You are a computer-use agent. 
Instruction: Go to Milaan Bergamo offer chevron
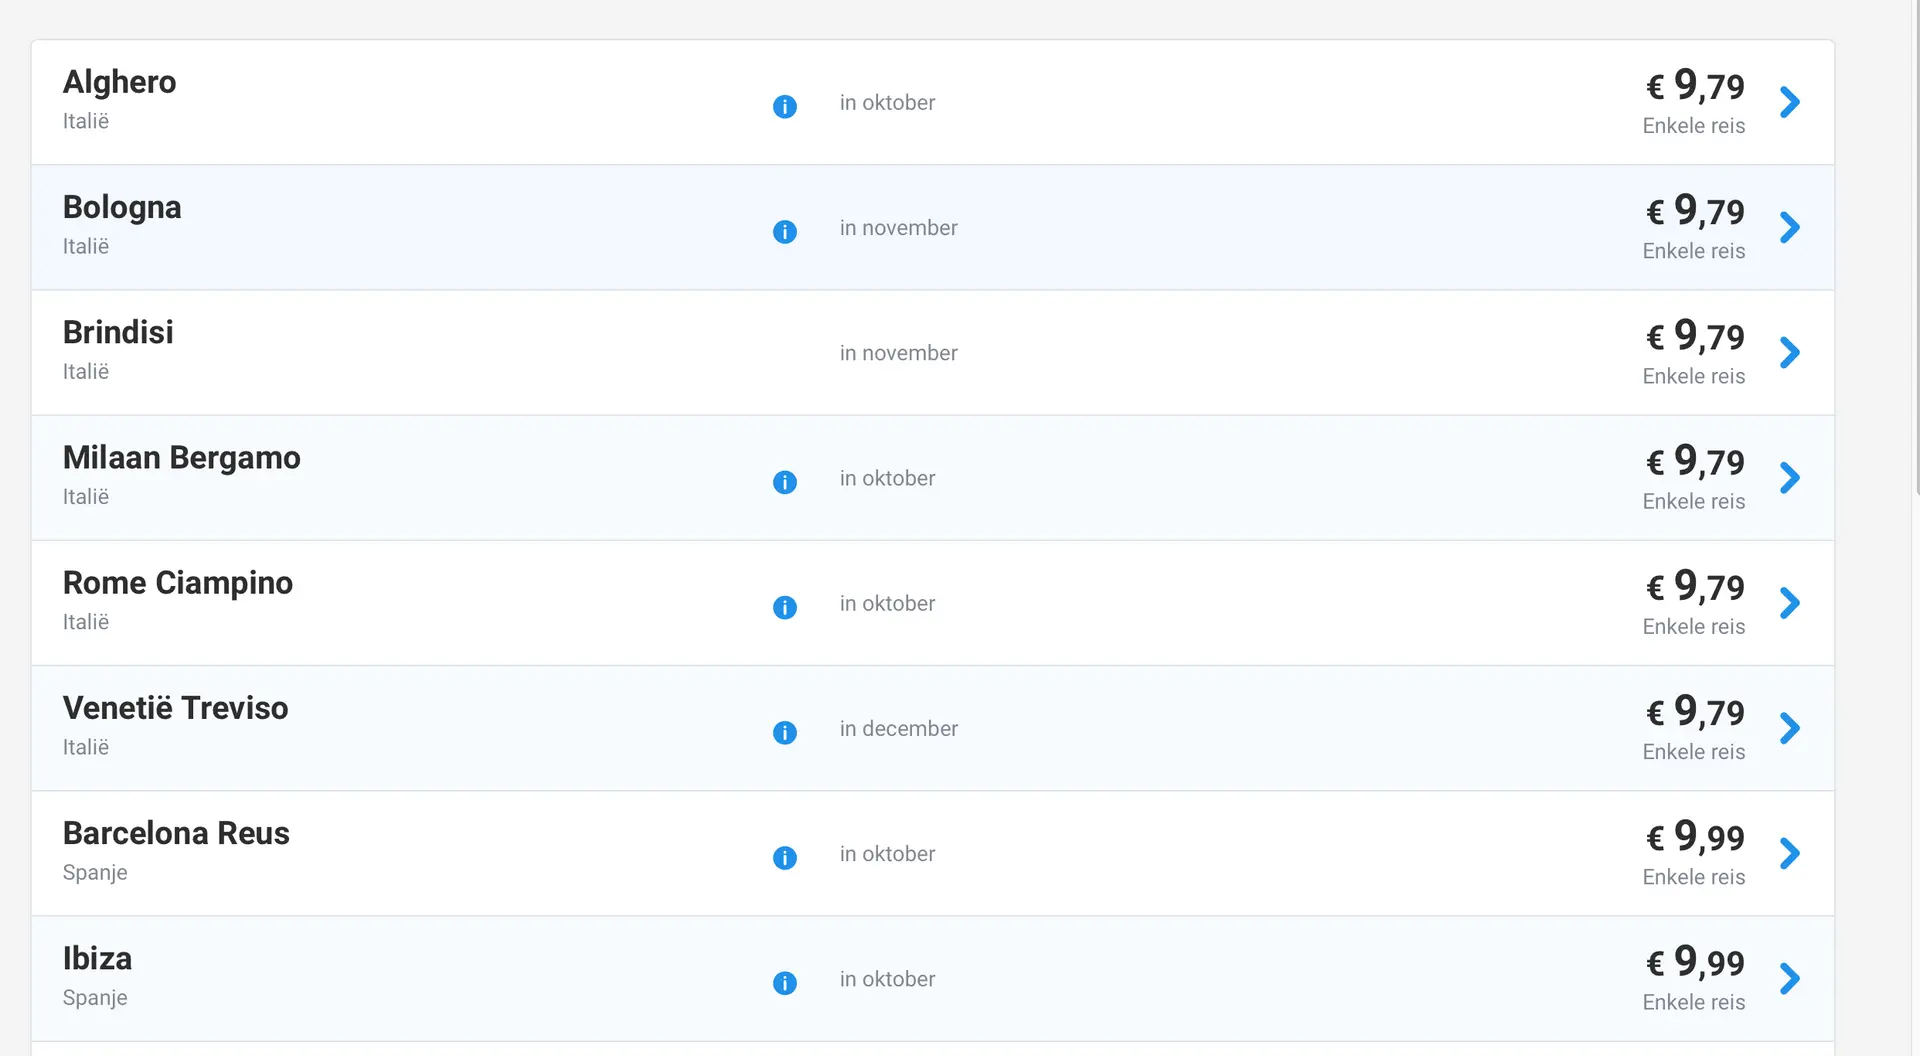click(x=1790, y=478)
